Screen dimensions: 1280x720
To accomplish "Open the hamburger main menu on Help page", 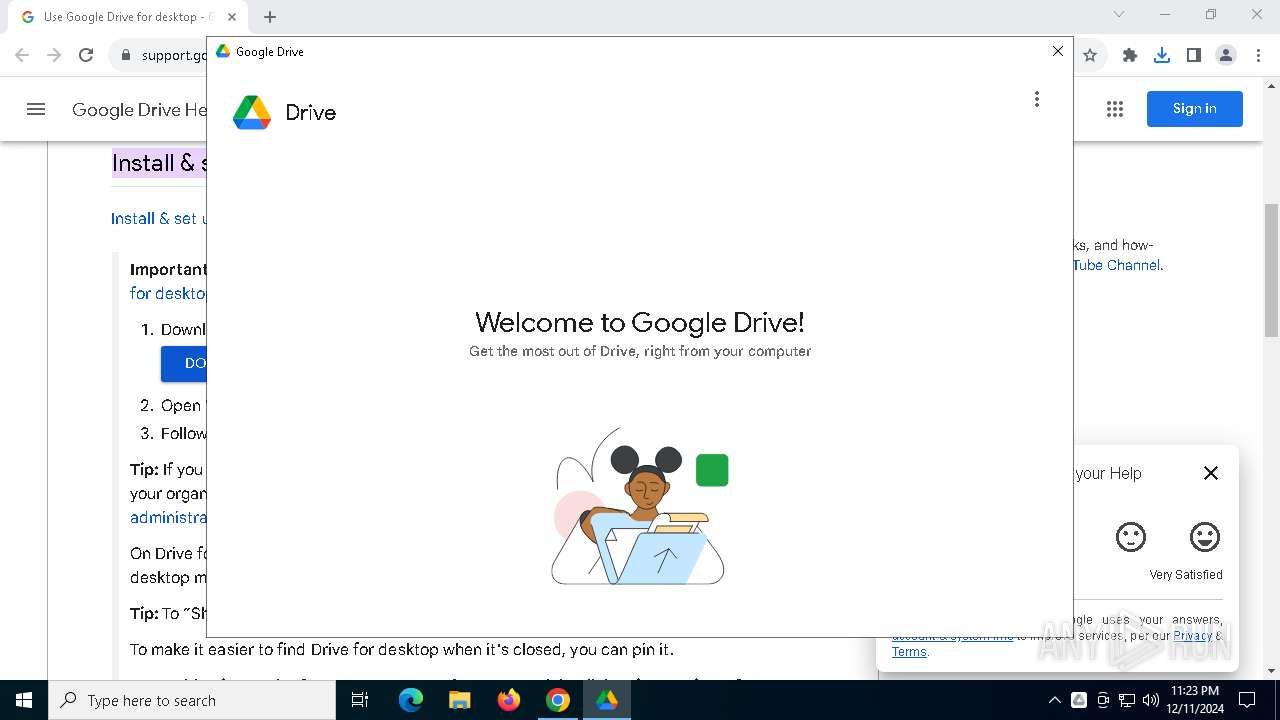I will tap(36, 109).
